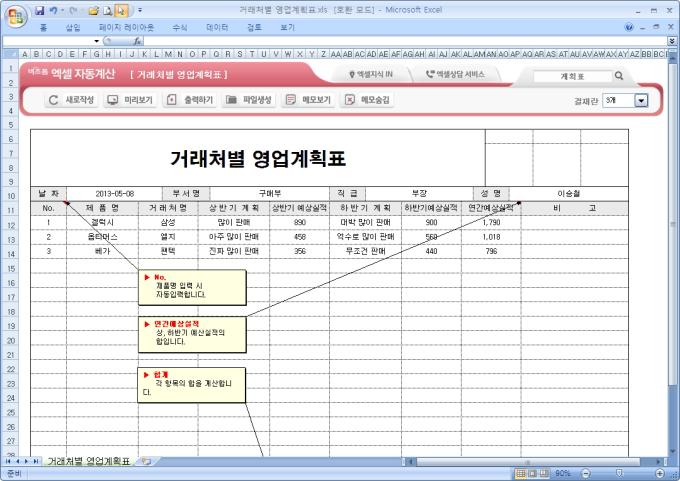Screen dimensions: 680x481
Task: Undo the last action
Action: click(x=53, y=10)
